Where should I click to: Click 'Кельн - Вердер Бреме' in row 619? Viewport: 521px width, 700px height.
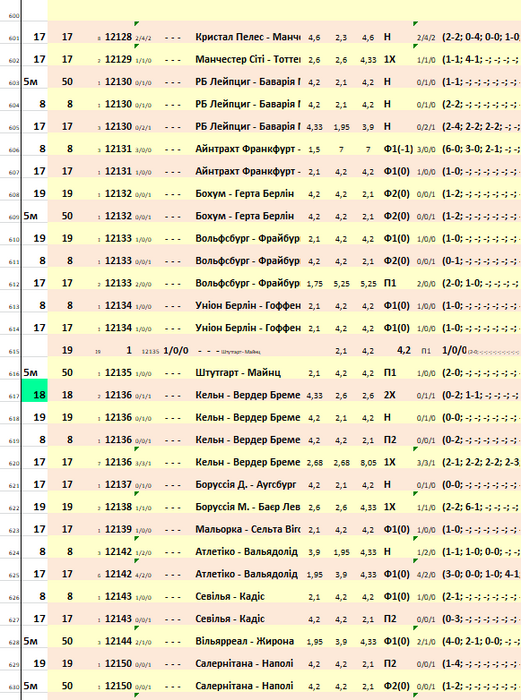tap(248, 440)
